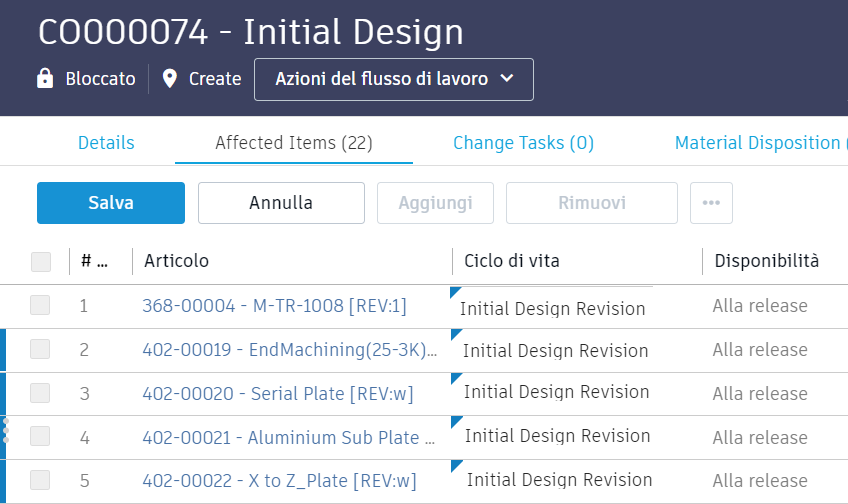Open lifecycle cell for 368-00004 row
This screenshot has height=504, width=848.
553,308
